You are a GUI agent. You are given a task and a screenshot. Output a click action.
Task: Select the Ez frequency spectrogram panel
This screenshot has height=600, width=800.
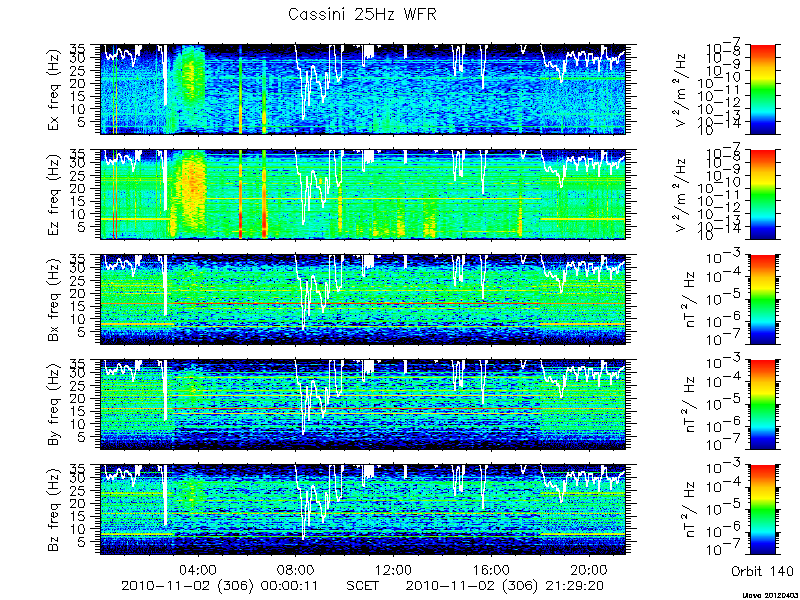(363, 194)
